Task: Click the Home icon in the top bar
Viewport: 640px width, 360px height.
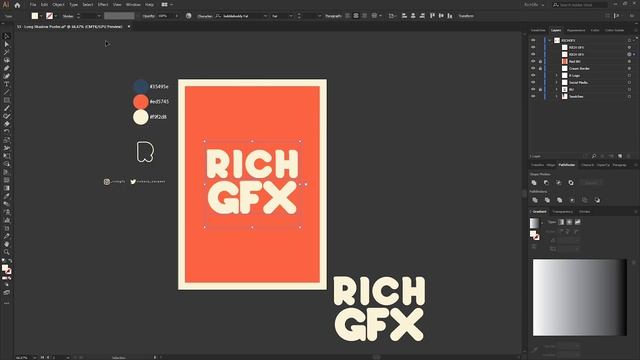Action: tap(17, 5)
